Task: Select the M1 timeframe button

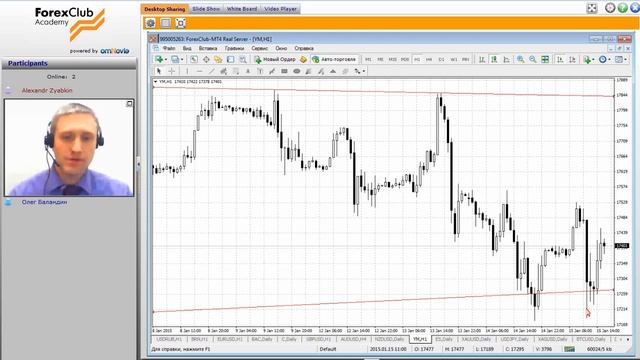Action: (x=368, y=60)
